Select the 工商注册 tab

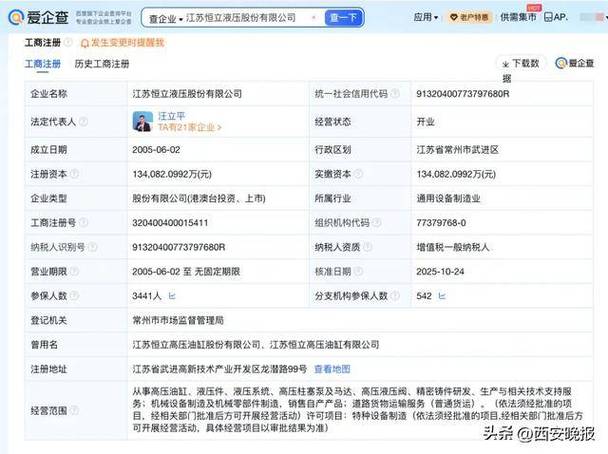43,64
